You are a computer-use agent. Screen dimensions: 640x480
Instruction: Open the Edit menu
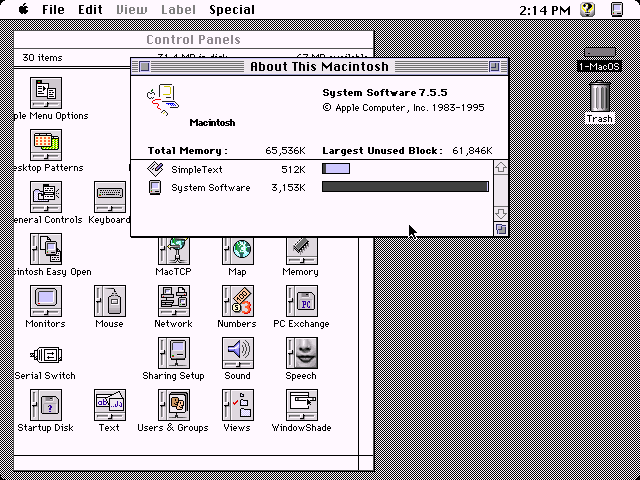[x=90, y=9]
